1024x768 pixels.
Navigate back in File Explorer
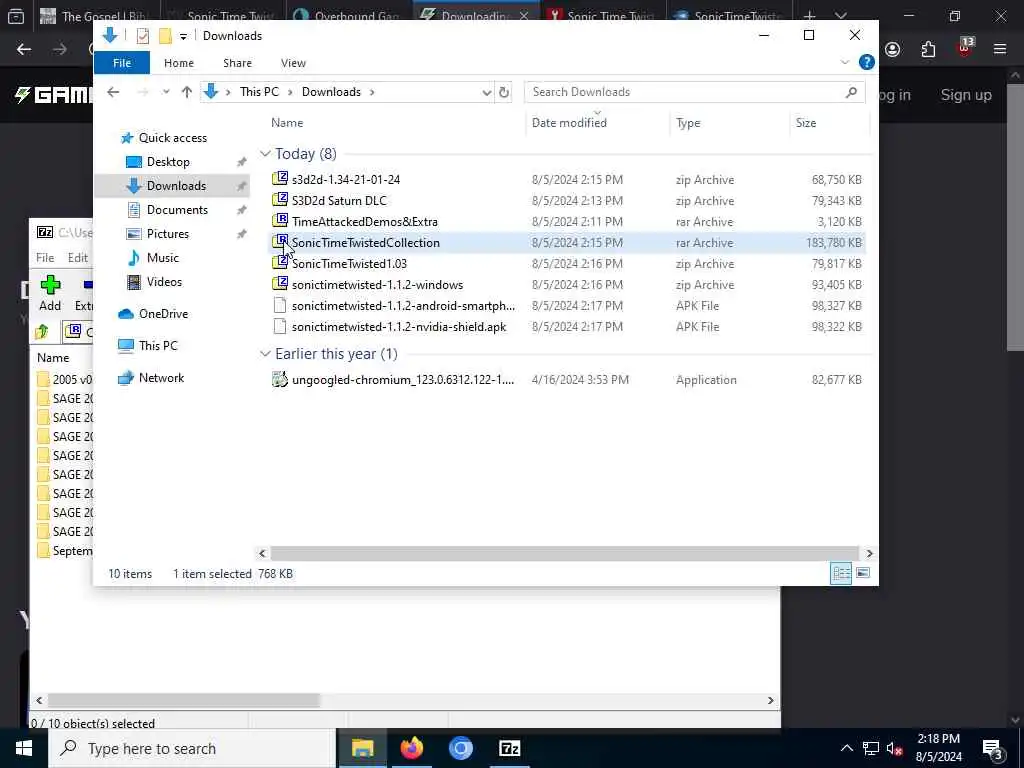click(113, 92)
